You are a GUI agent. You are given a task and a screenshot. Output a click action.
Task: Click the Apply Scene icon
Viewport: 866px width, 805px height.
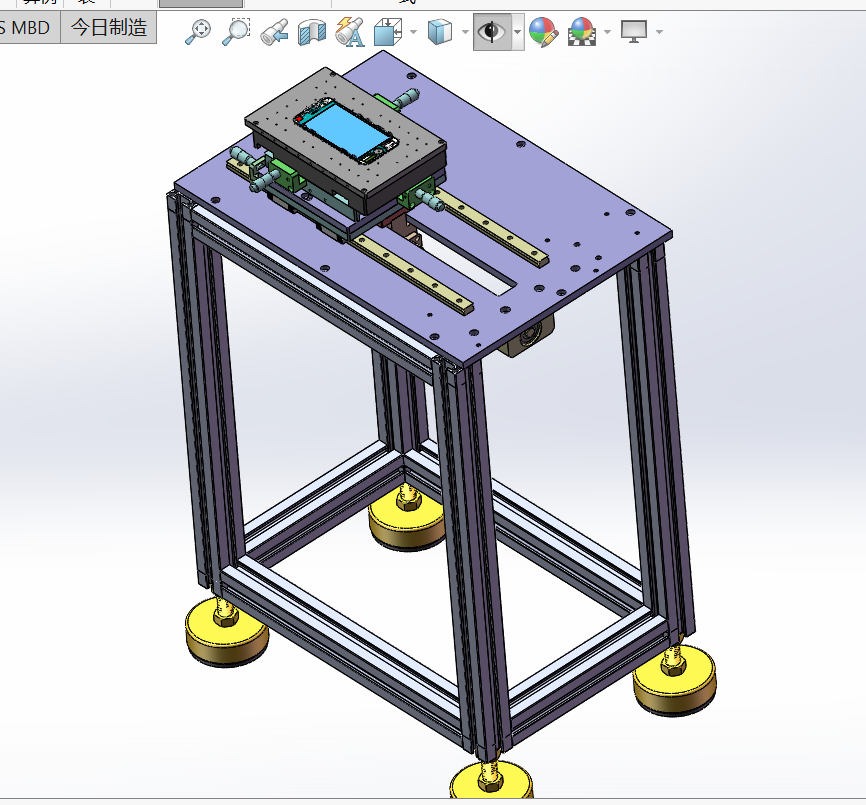pyautogui.click(x=582, y=32)
